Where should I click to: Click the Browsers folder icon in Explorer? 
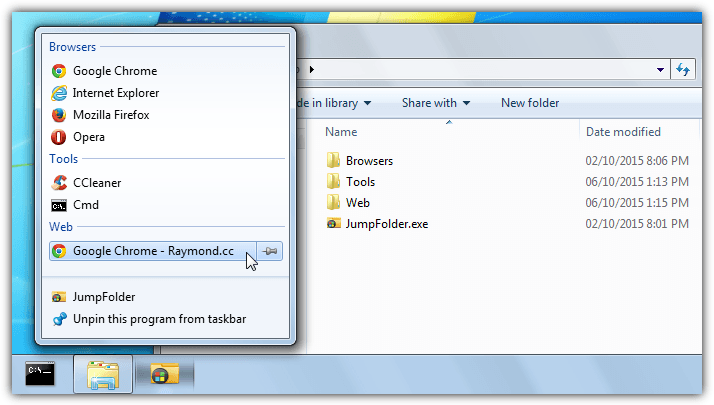(x=333, y=160)
